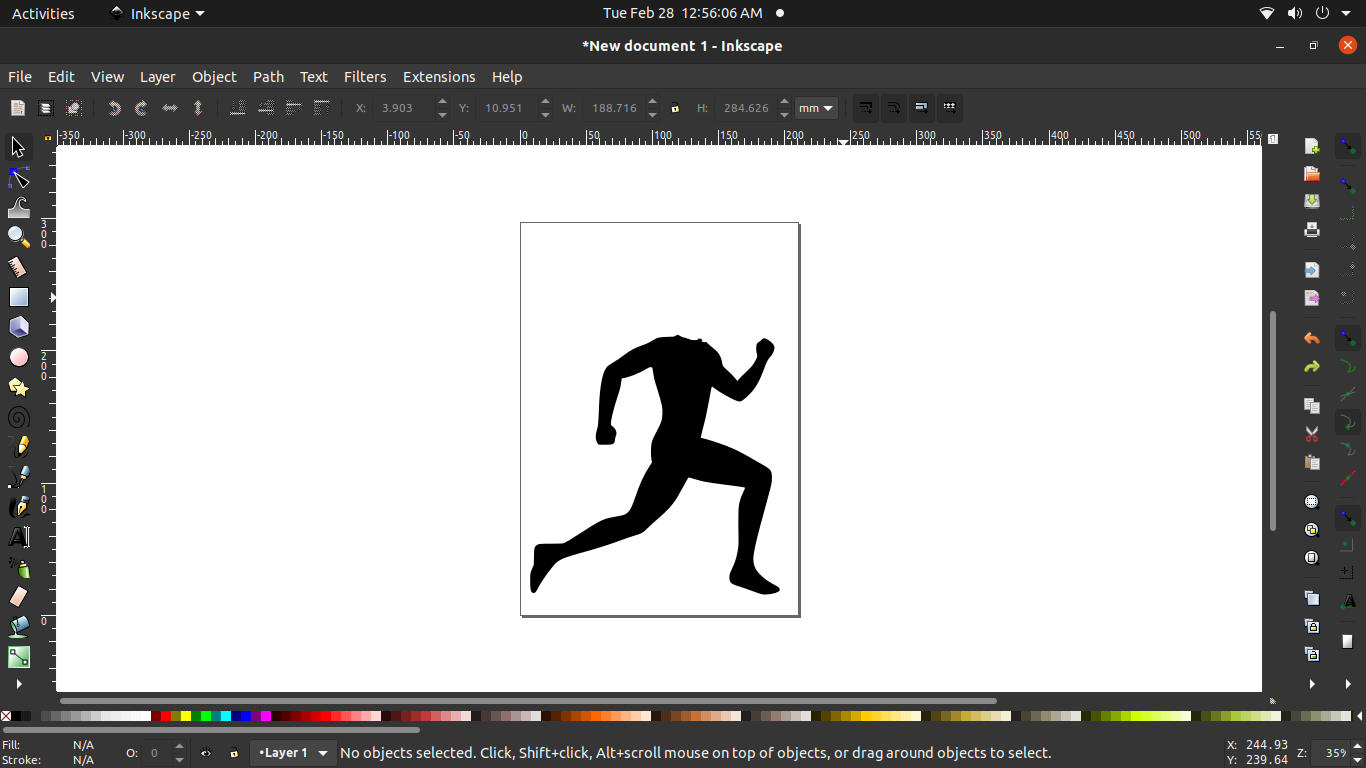Select the Spiral tool

point(17,417)
